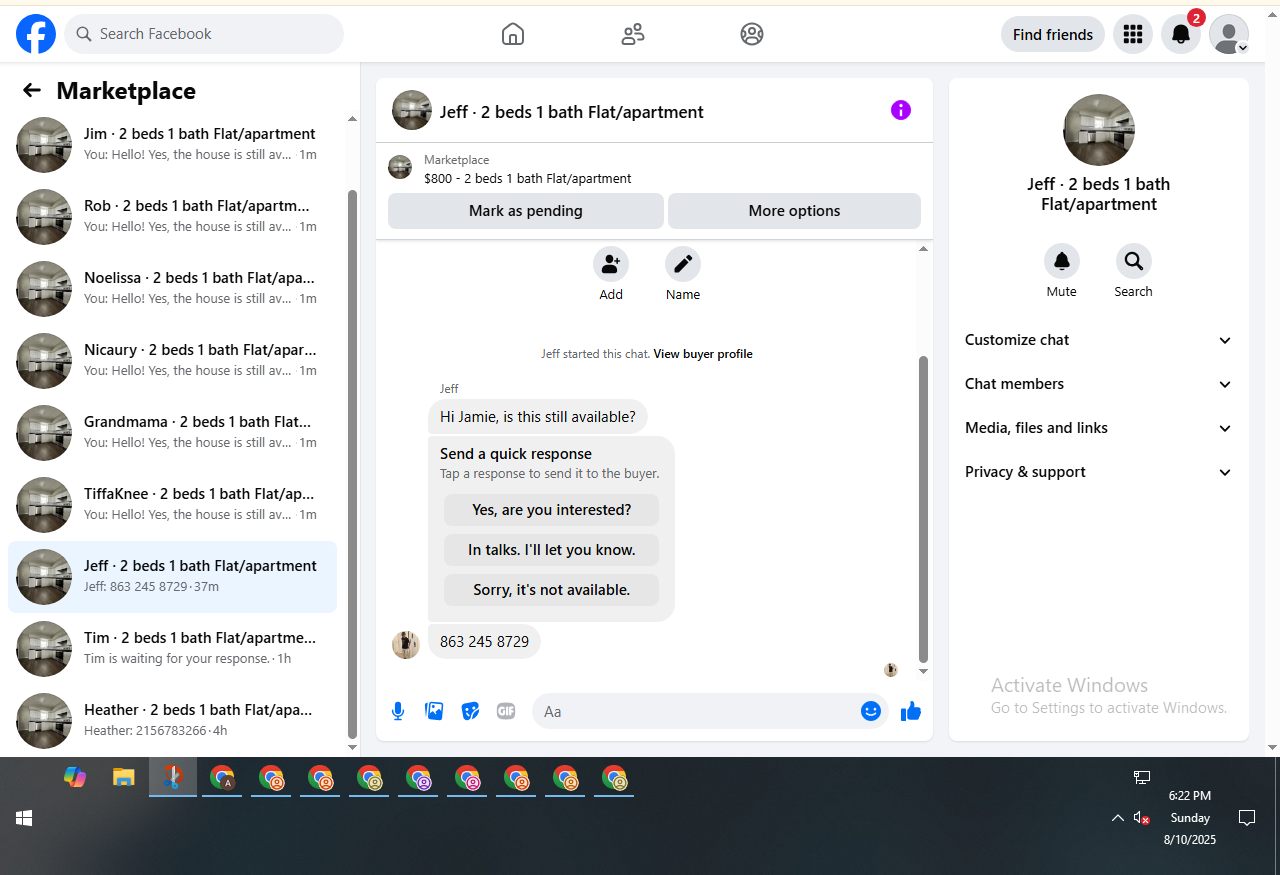1280x875 pixels.
Task: Open the Heather conversation
Action: point(172,721)
